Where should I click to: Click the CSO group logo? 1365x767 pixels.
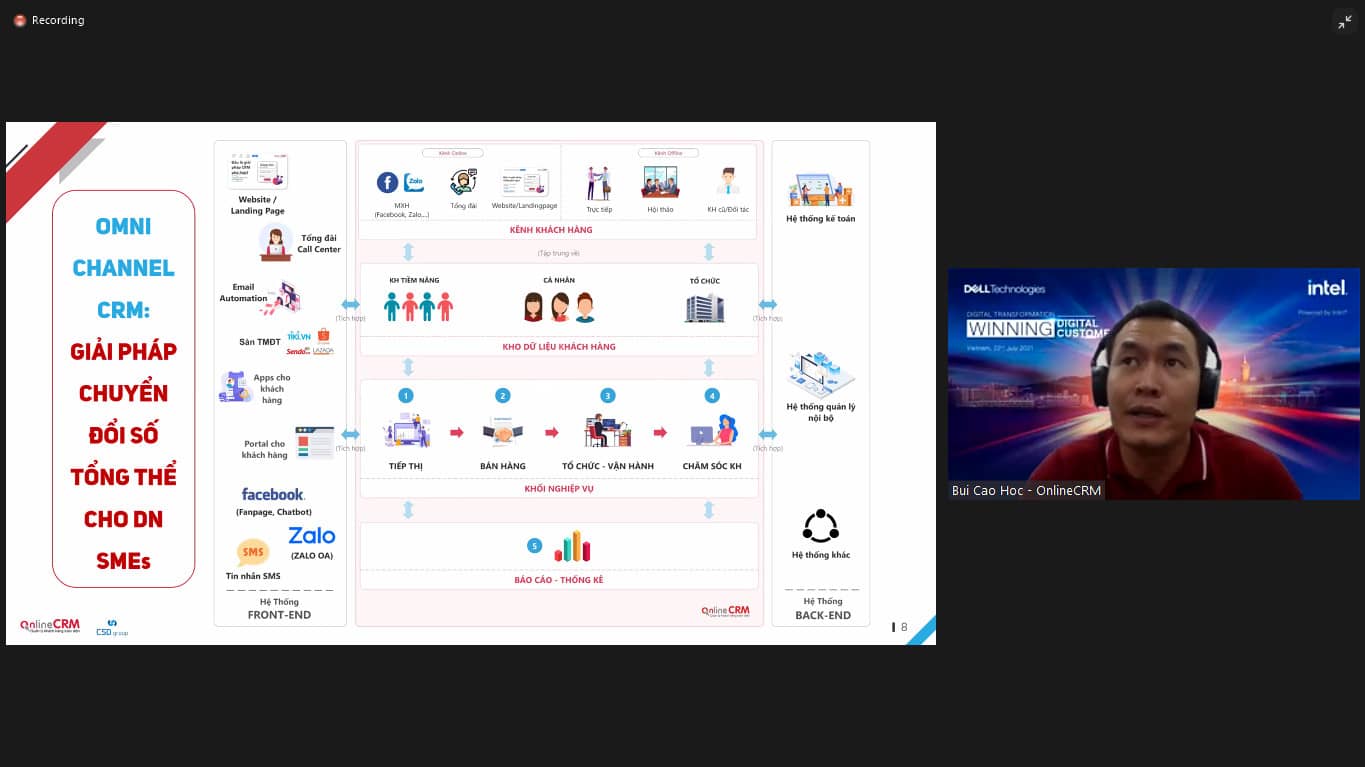[x=112, y=627]
